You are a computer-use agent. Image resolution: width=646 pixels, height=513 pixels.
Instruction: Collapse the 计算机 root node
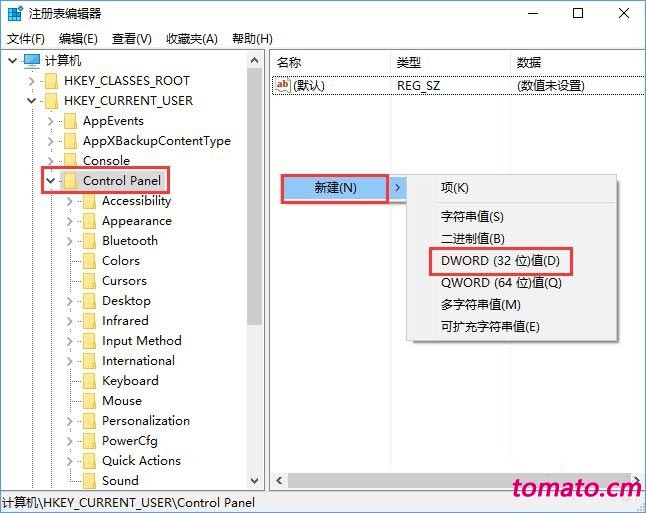click(x=12, y=61)
